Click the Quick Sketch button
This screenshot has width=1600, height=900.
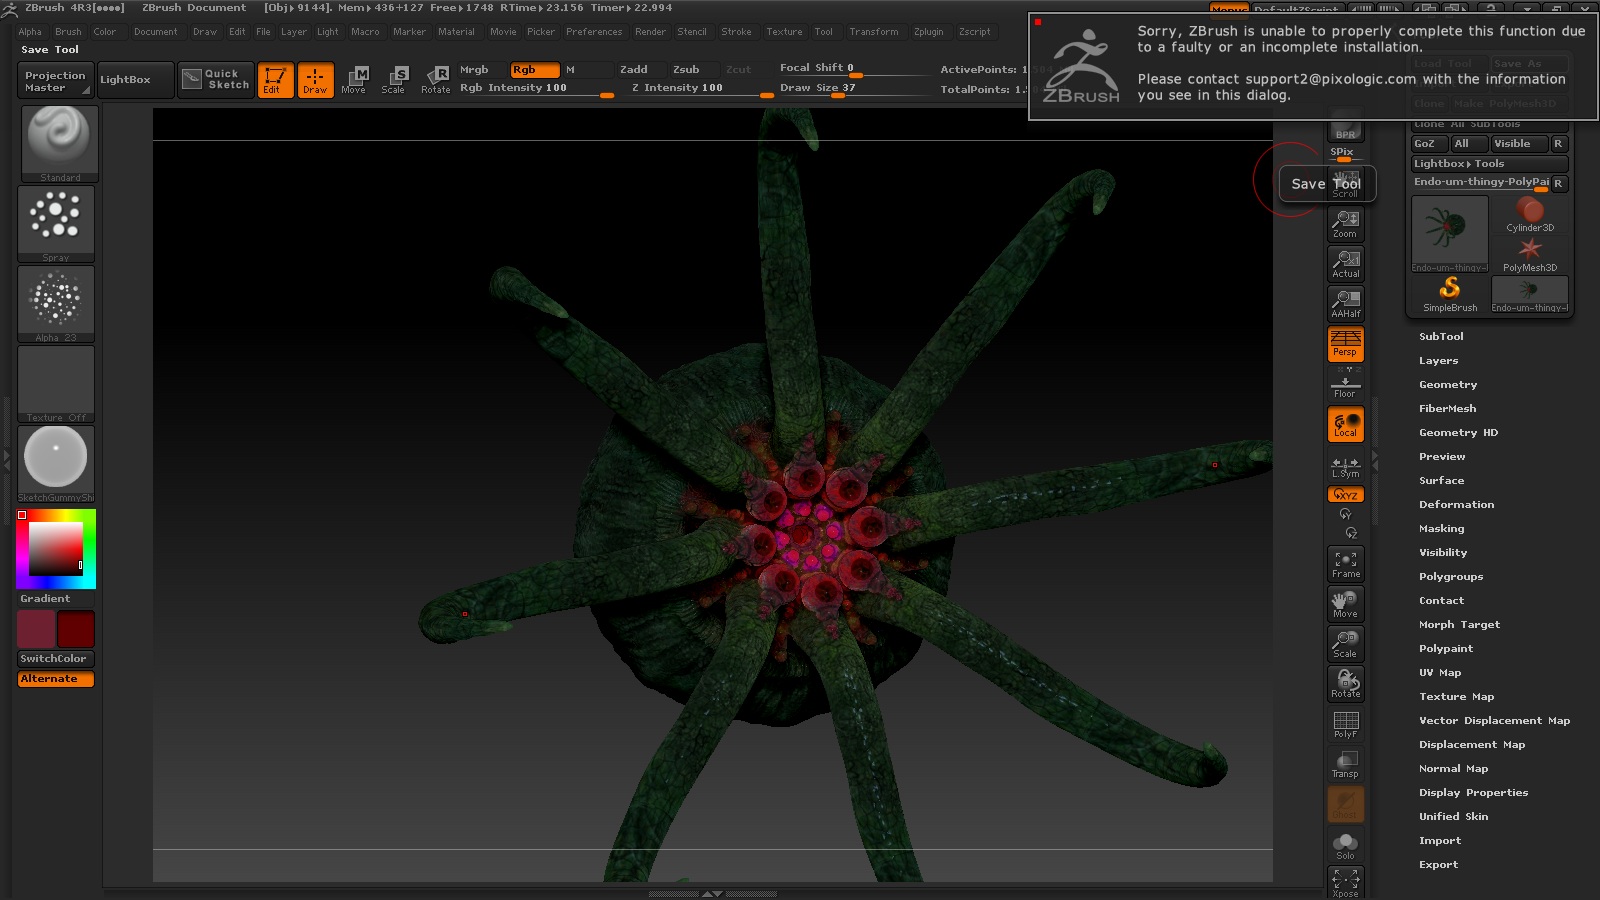(x=216, y=80)
